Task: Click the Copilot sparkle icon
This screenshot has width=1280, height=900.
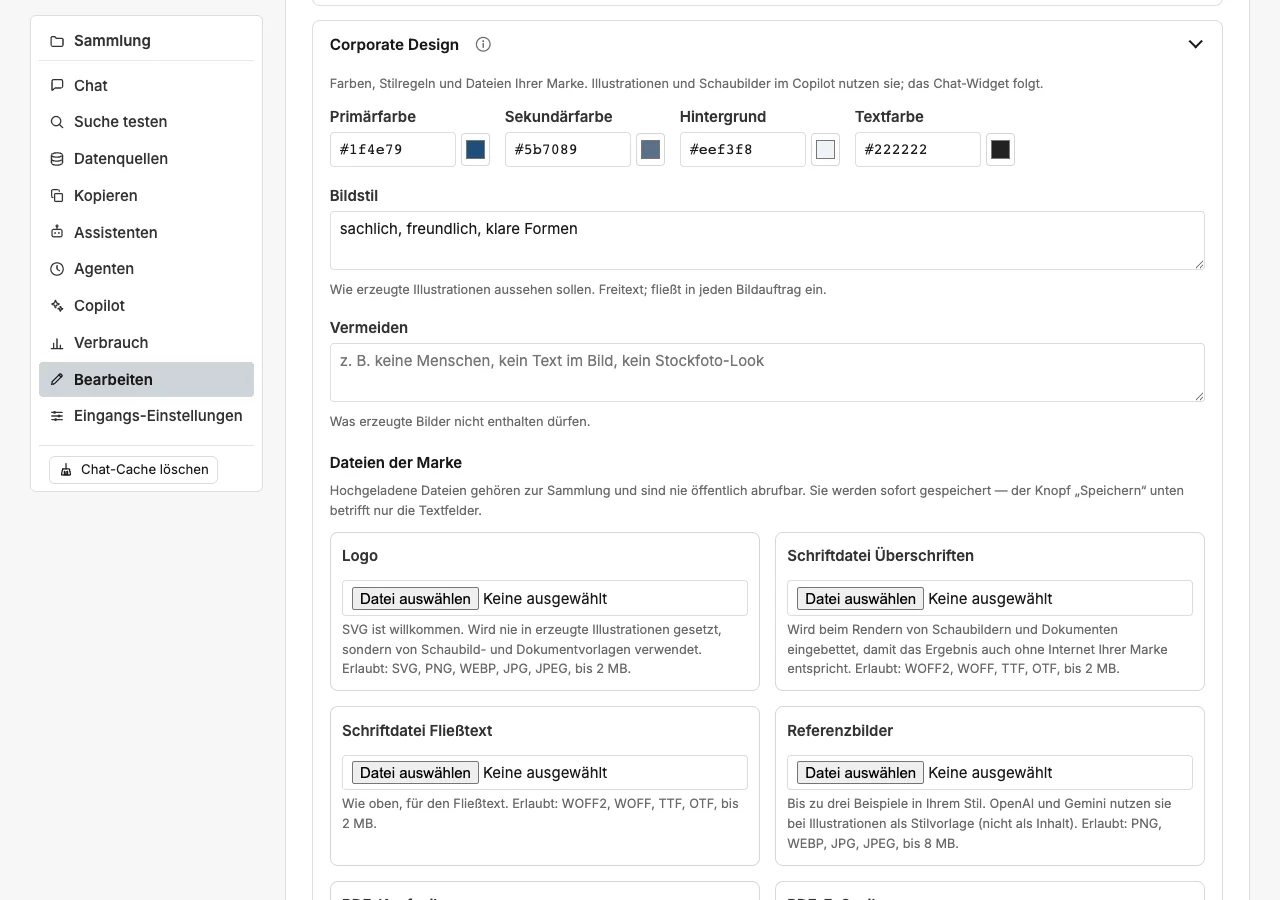Action: pos(57,306)
